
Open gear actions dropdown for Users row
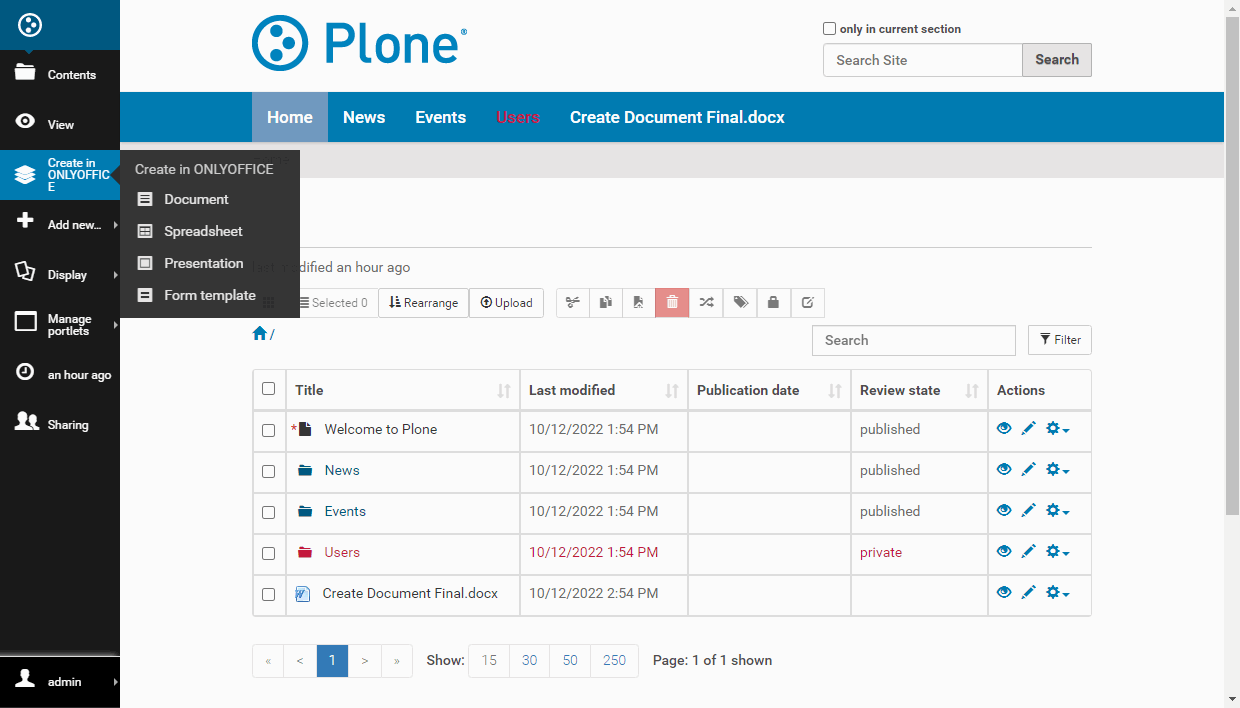1057,552
